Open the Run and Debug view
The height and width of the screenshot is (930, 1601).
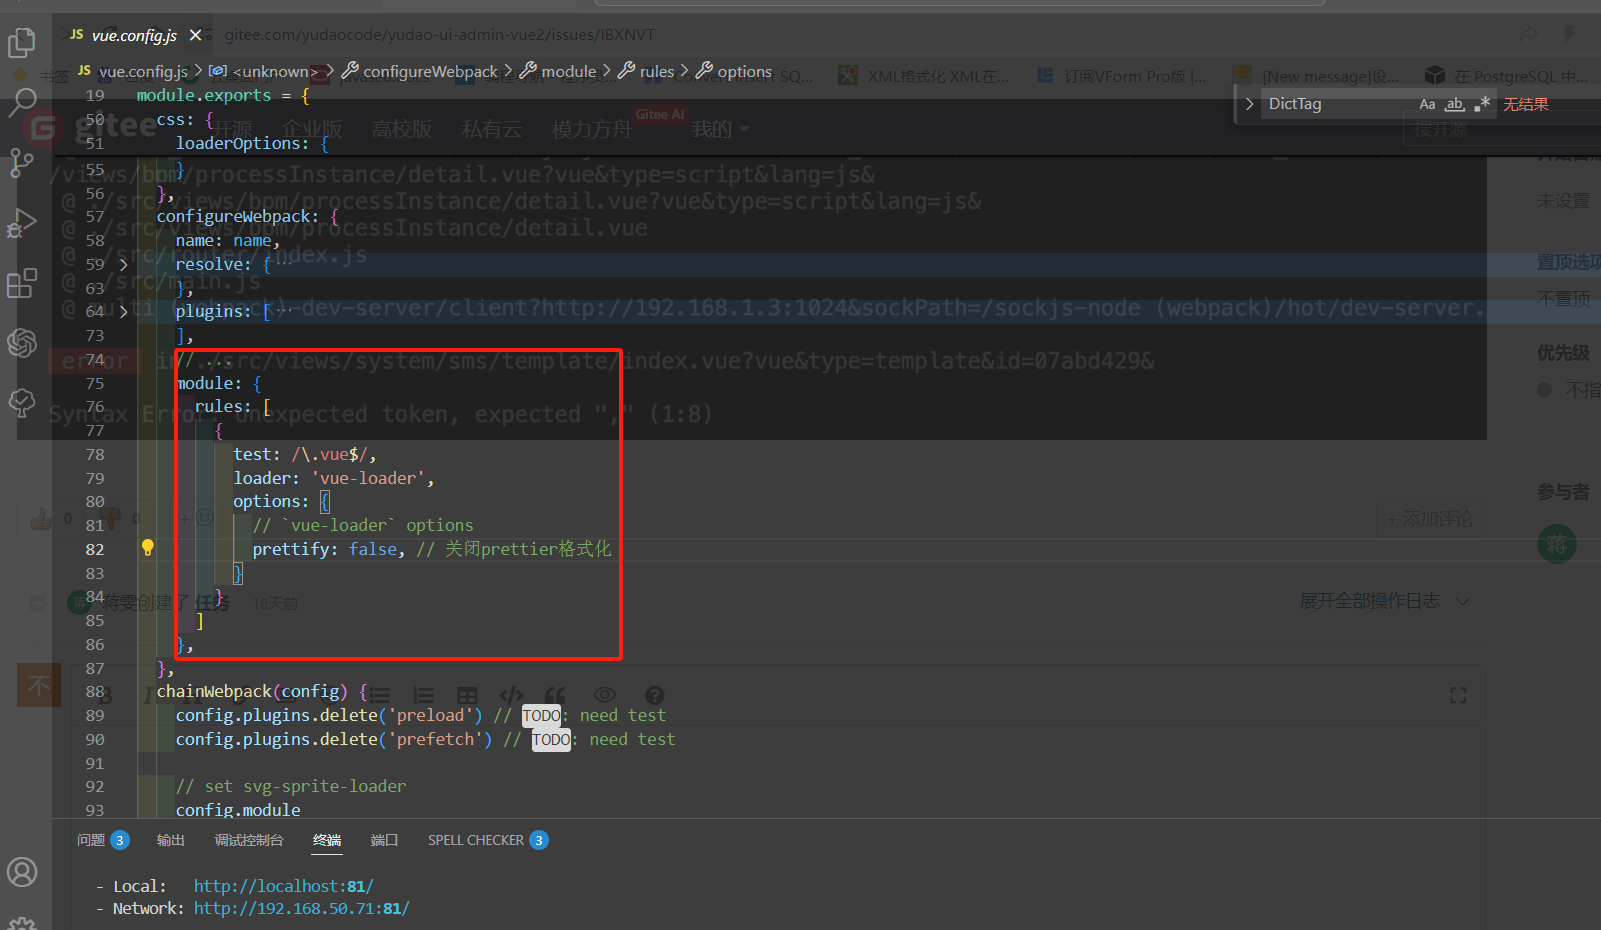21,223
